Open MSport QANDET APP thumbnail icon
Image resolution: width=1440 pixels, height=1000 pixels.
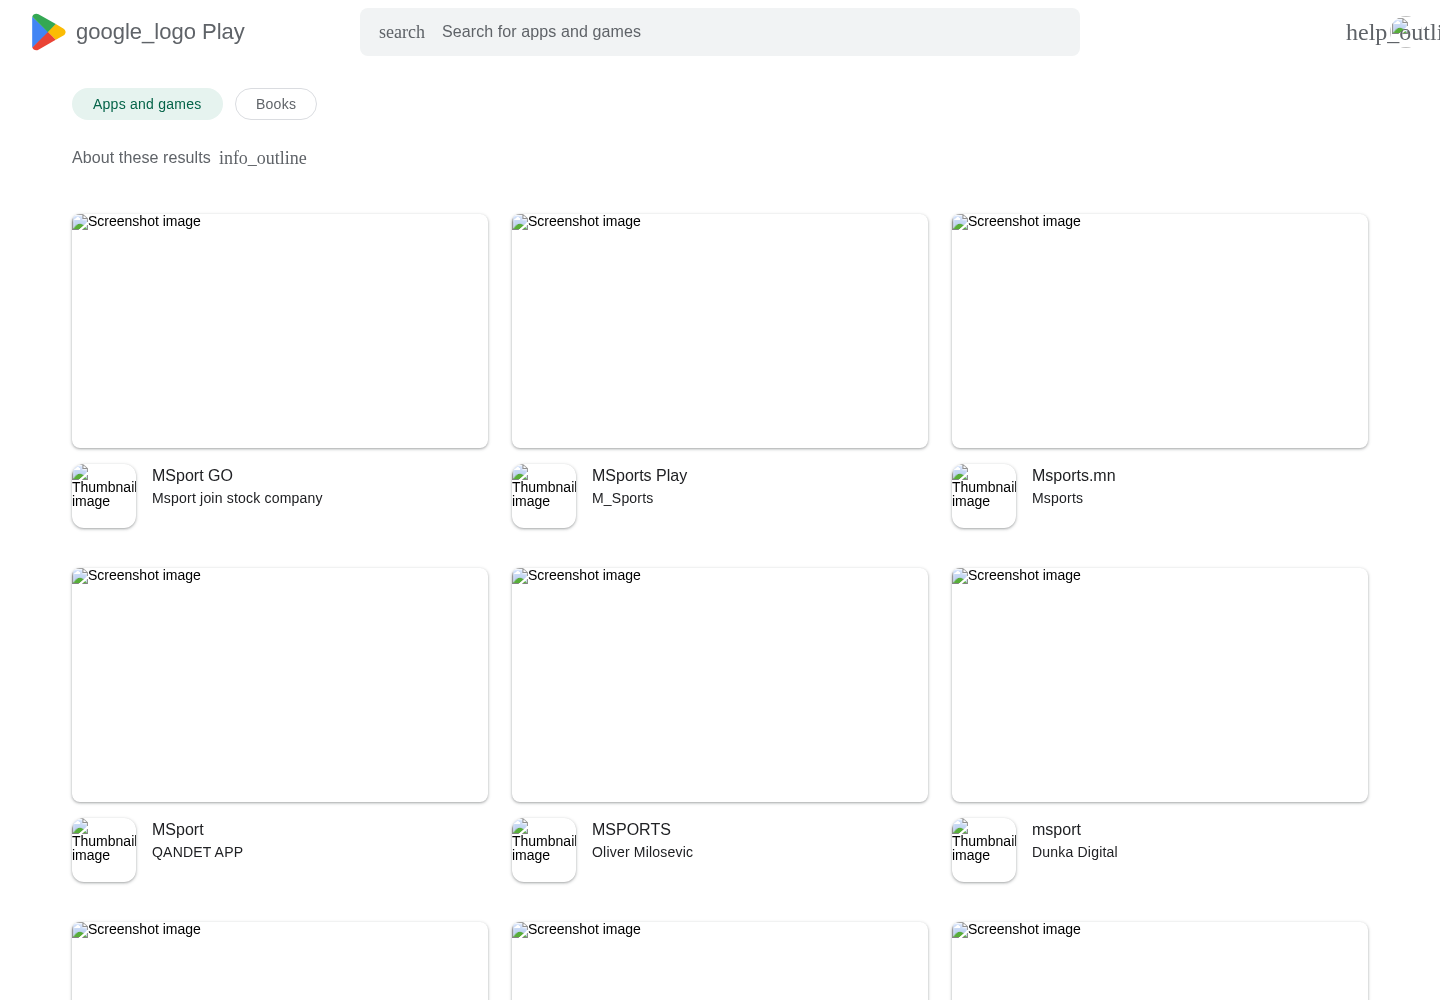(104, 850)
